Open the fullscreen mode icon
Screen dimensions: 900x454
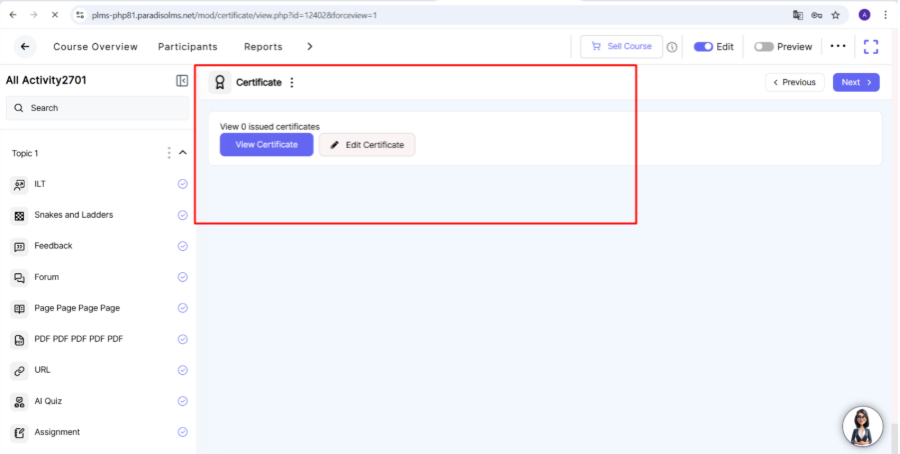[x=870, y=47]
